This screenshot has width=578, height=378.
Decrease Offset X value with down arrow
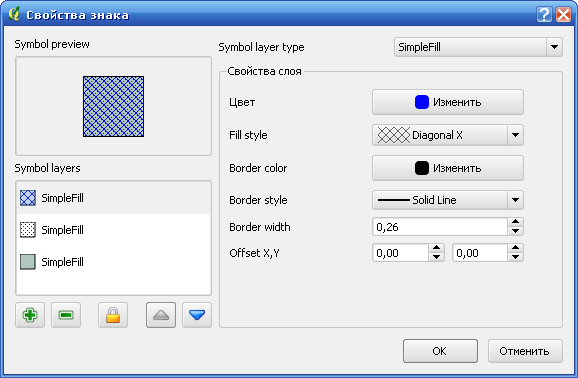(436, 257)
